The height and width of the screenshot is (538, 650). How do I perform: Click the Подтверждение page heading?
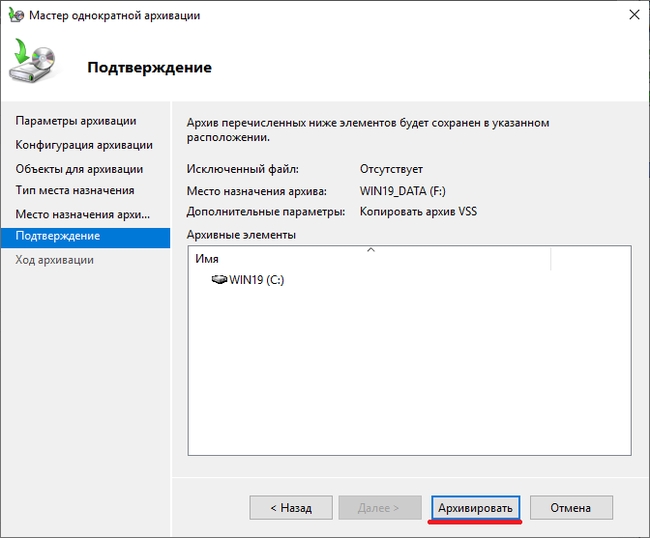point(149,68)
